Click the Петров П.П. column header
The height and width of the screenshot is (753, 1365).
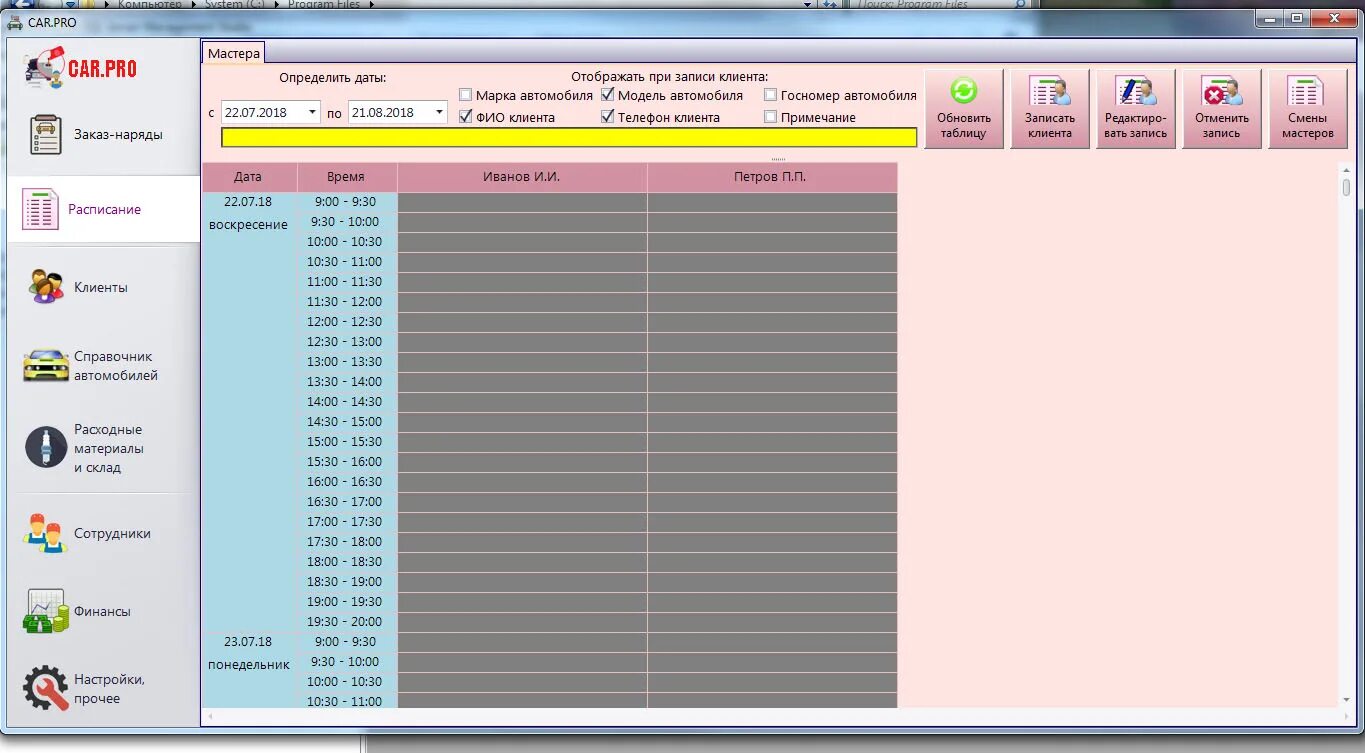point(772,177)
